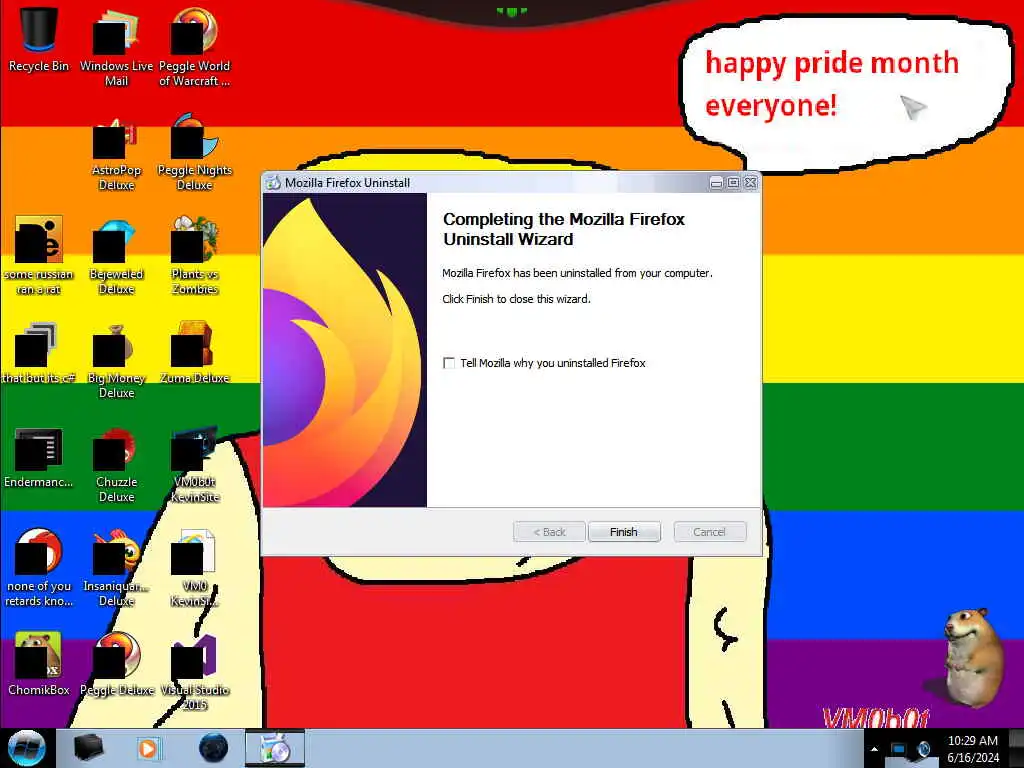
Task: Select the Visual Studio 2015 icon
Action: coord(195,671)
